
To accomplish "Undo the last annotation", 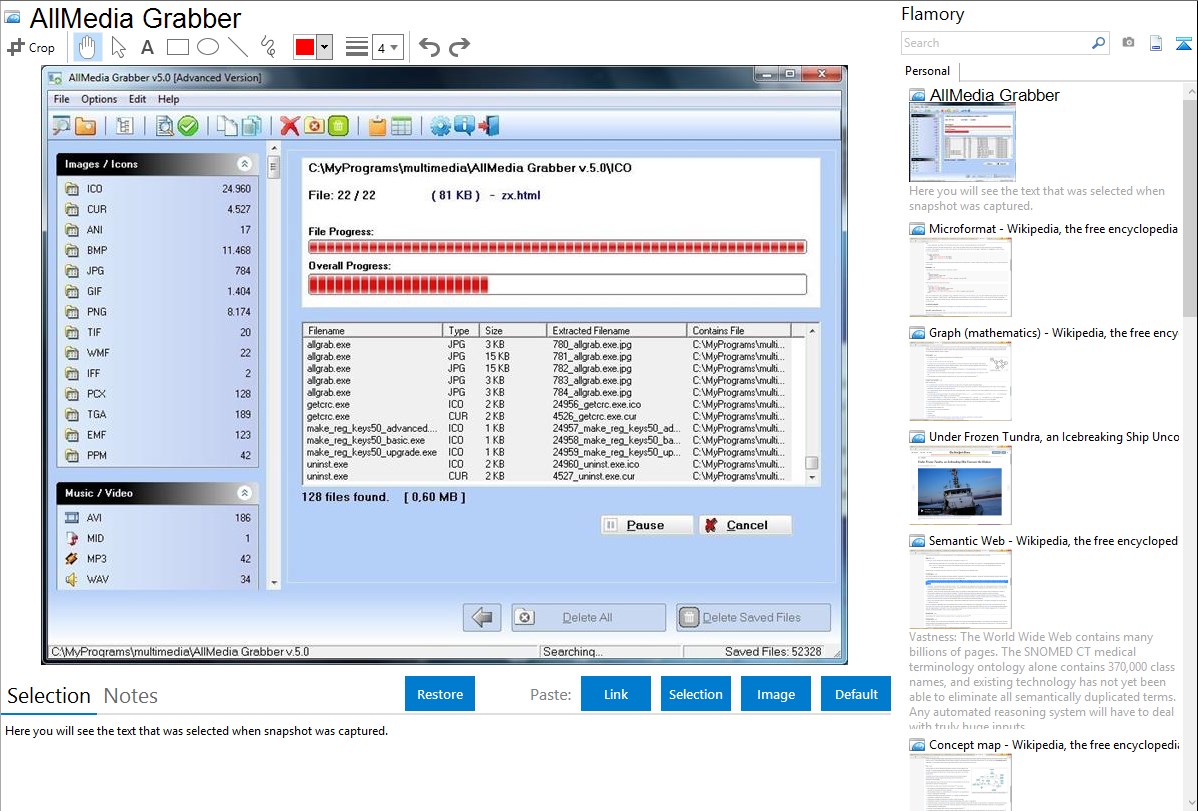I will 429,47.
